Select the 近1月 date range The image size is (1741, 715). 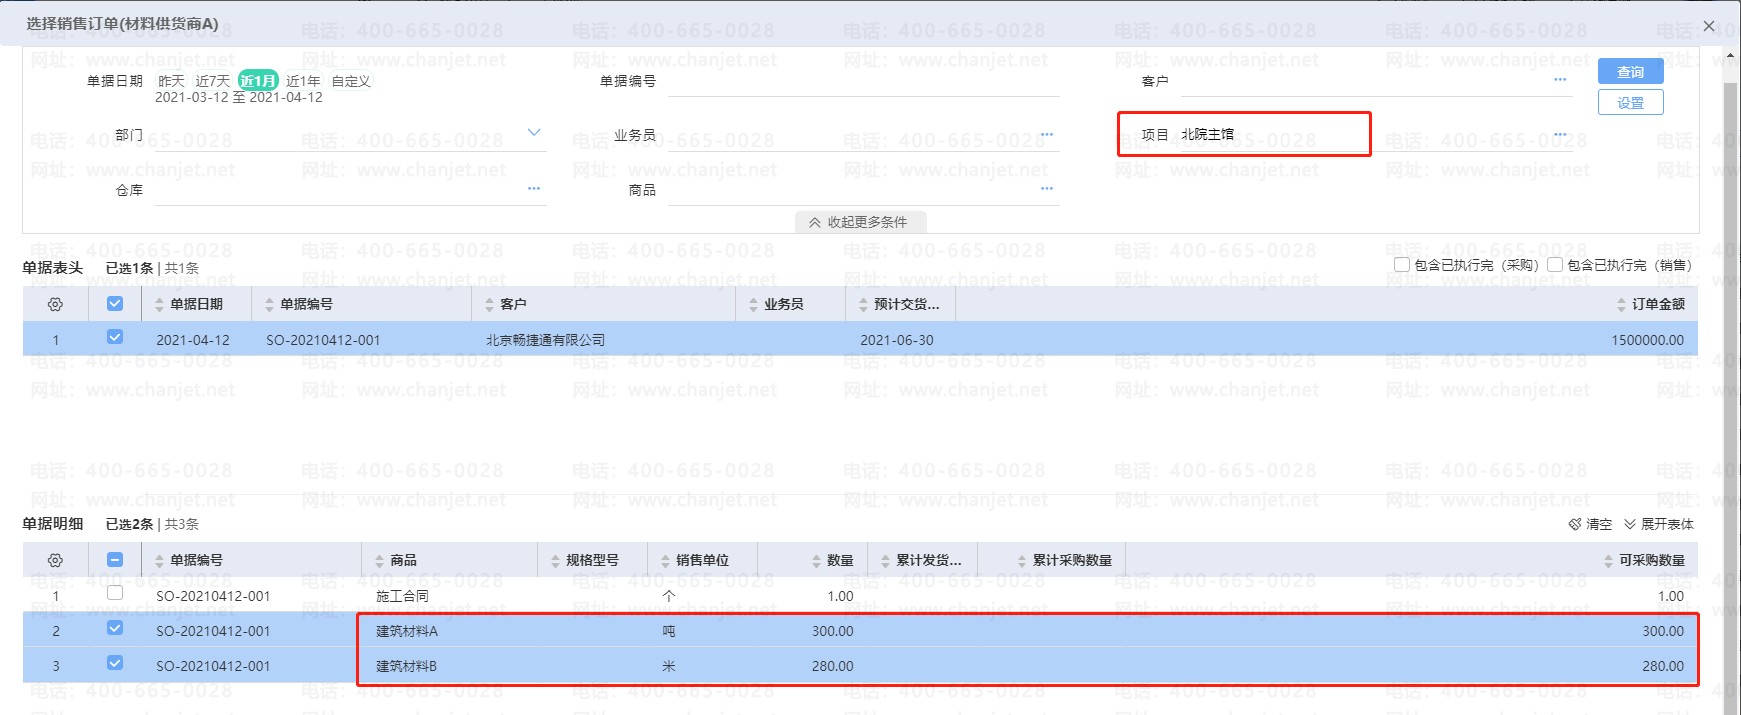(258, 81)
